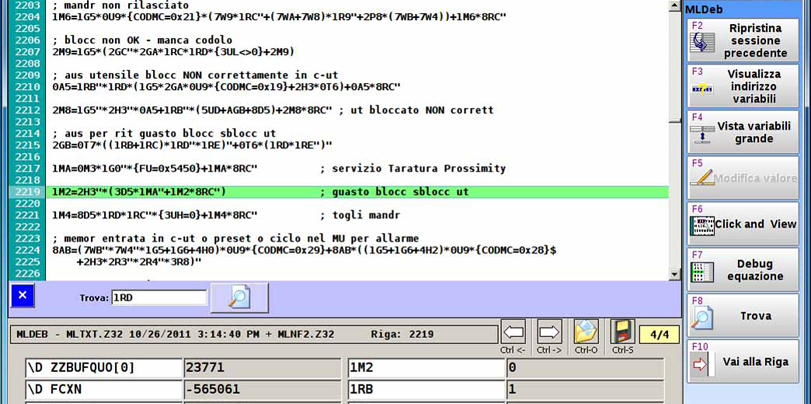This screenshot has width=811, height=404.
Task: Activate F6 Click and View
Action: tap(743, 223)
